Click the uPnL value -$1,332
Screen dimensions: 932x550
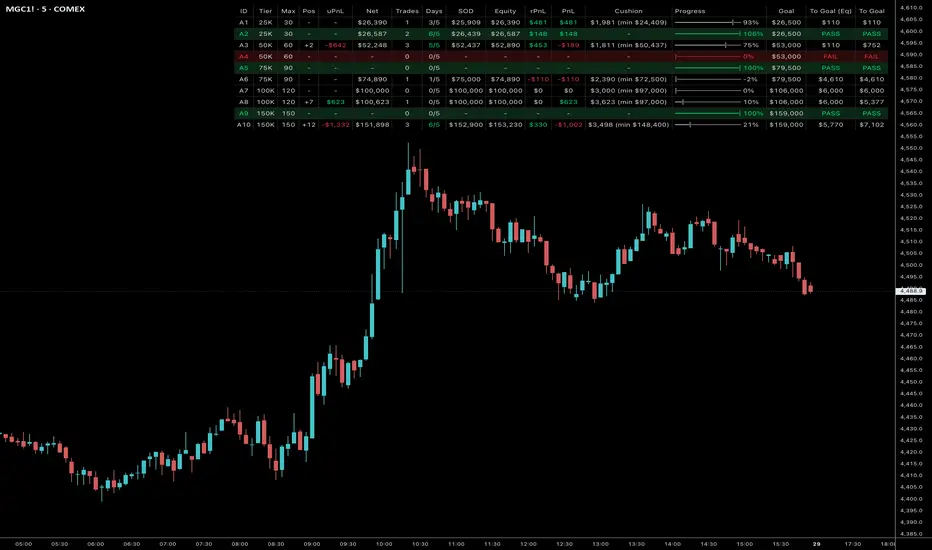point(335,125)
